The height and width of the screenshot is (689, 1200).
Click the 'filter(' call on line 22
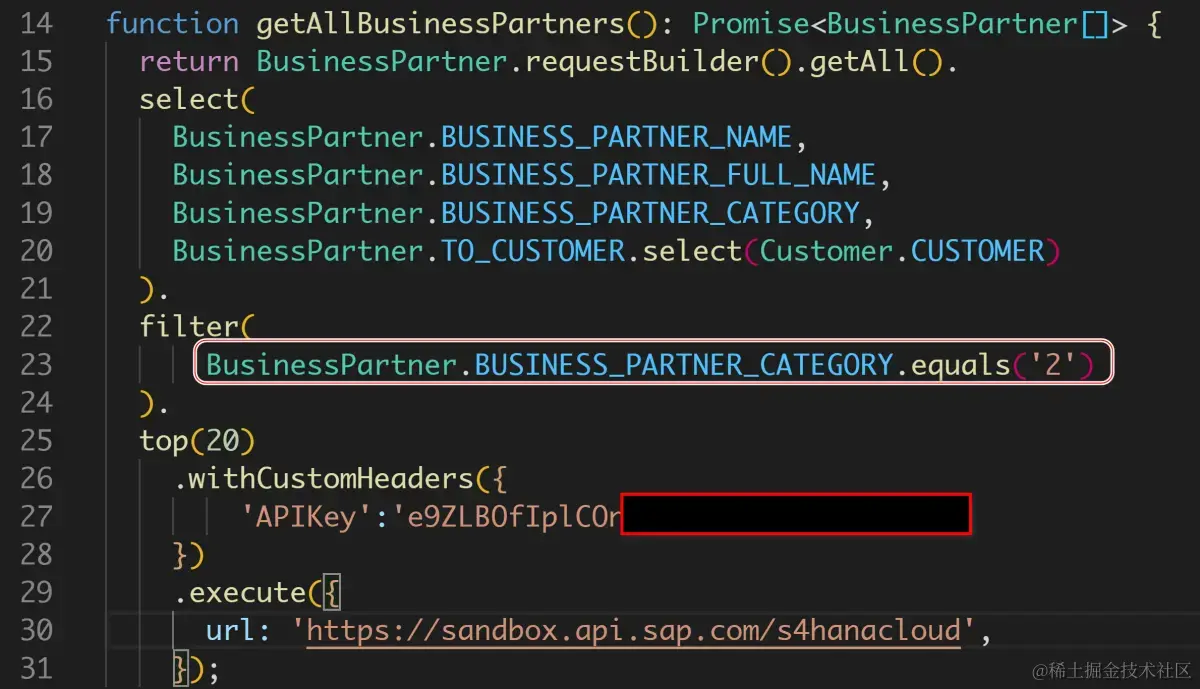[x=197, y=328]
